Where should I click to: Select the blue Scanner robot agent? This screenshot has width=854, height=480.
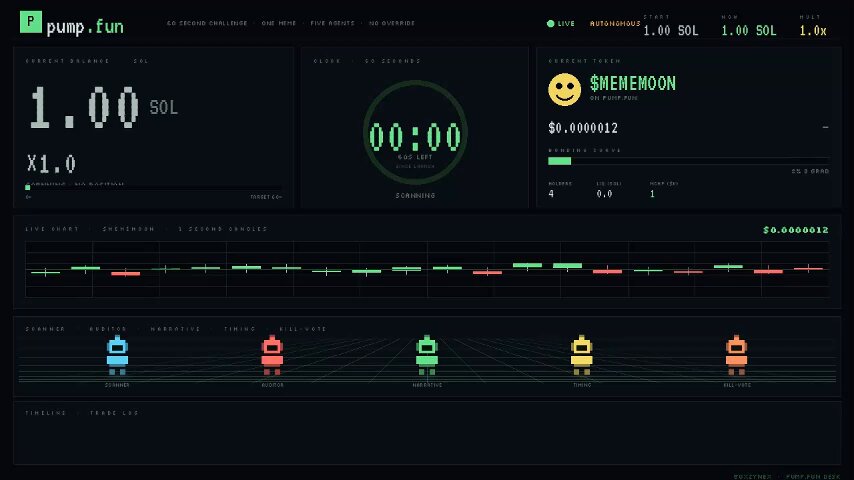point(117,355)
